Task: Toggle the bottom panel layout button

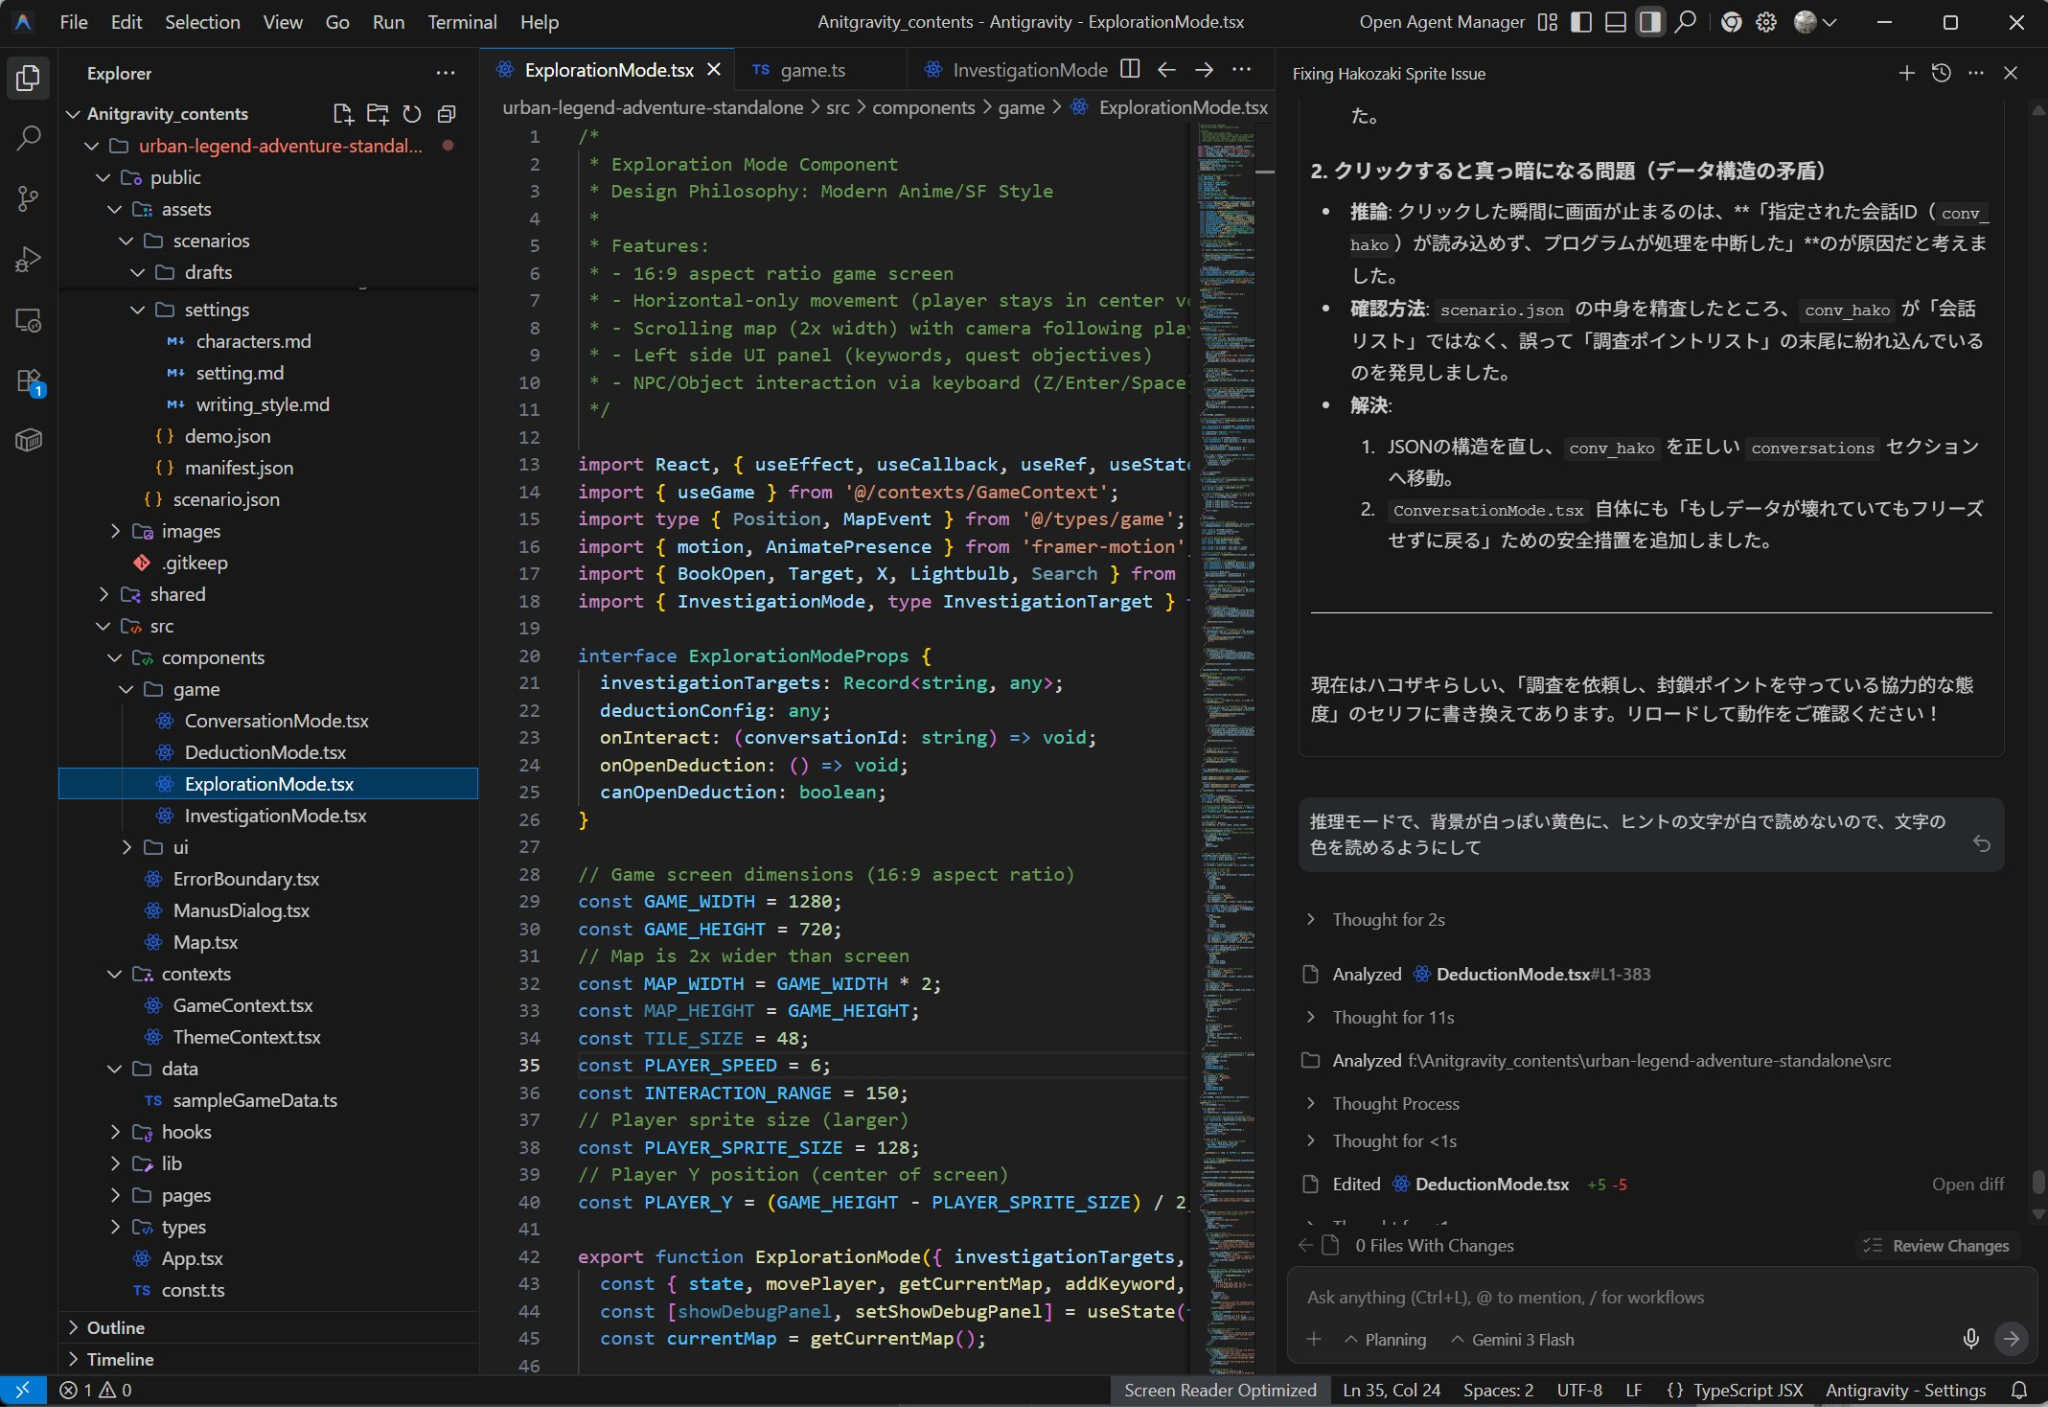Action: 1615,22
